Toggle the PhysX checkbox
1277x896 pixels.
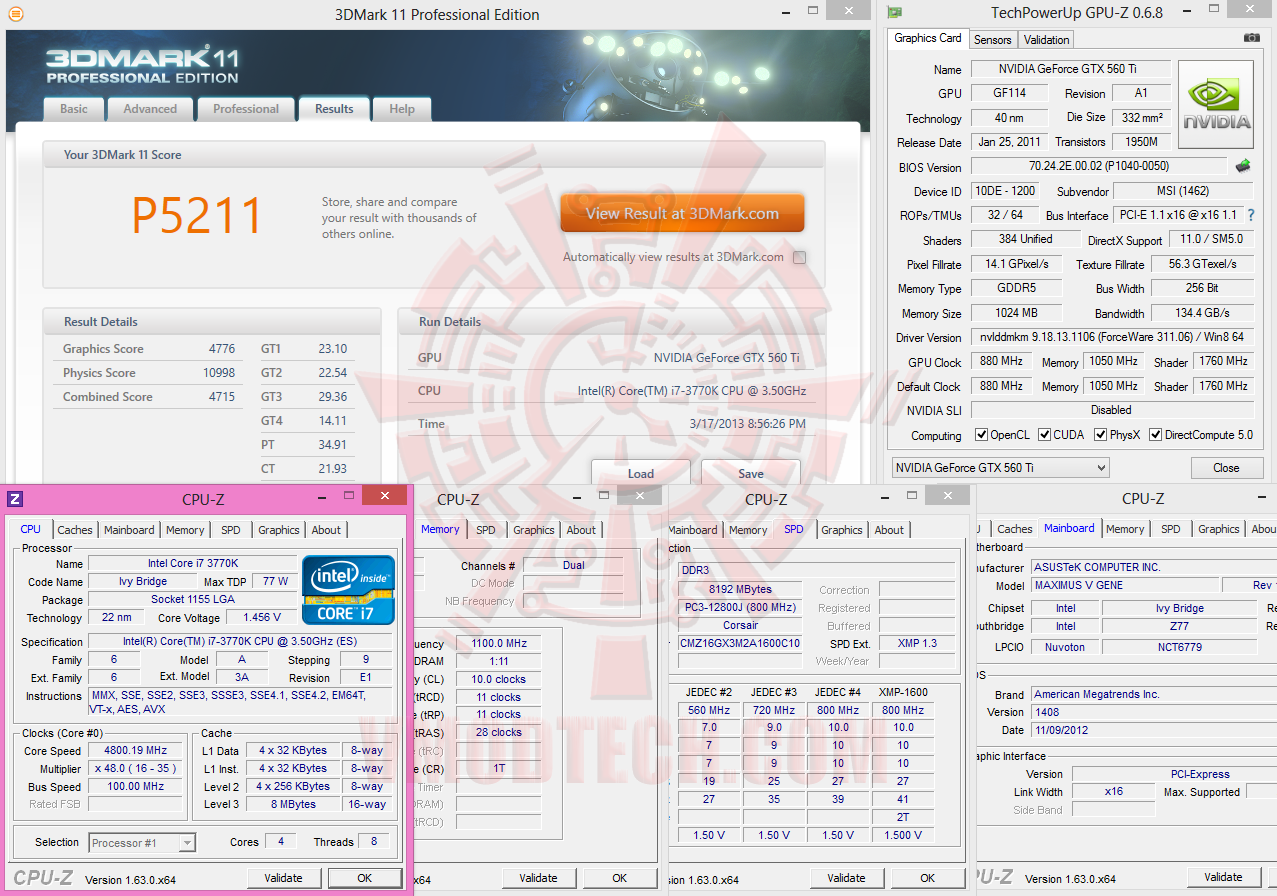click(x=1101, y=435)
